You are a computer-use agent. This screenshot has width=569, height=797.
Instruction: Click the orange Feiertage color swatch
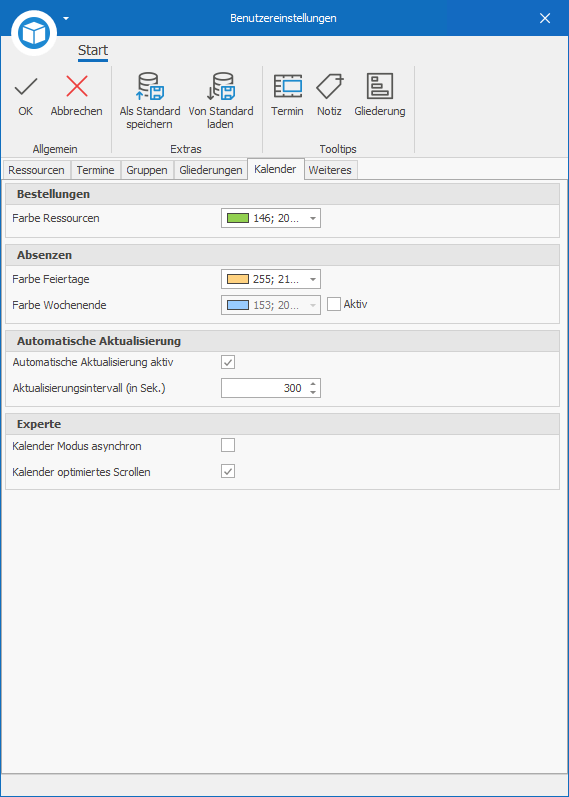[237, 279]
